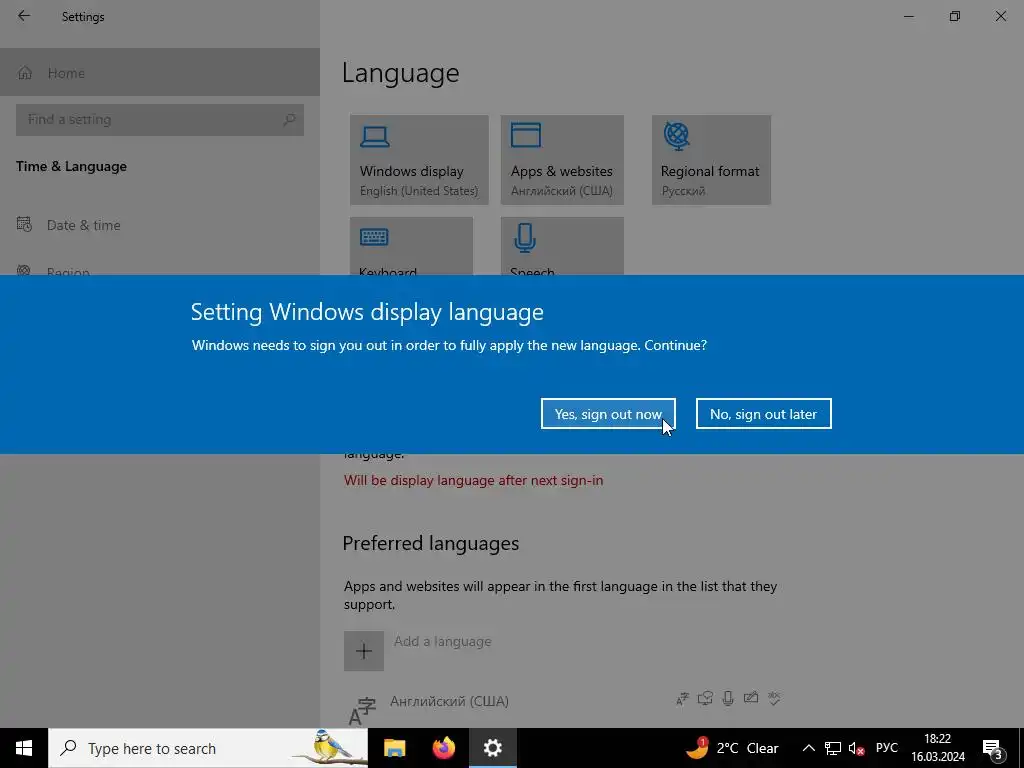Open the Keyboard tile

411,246
